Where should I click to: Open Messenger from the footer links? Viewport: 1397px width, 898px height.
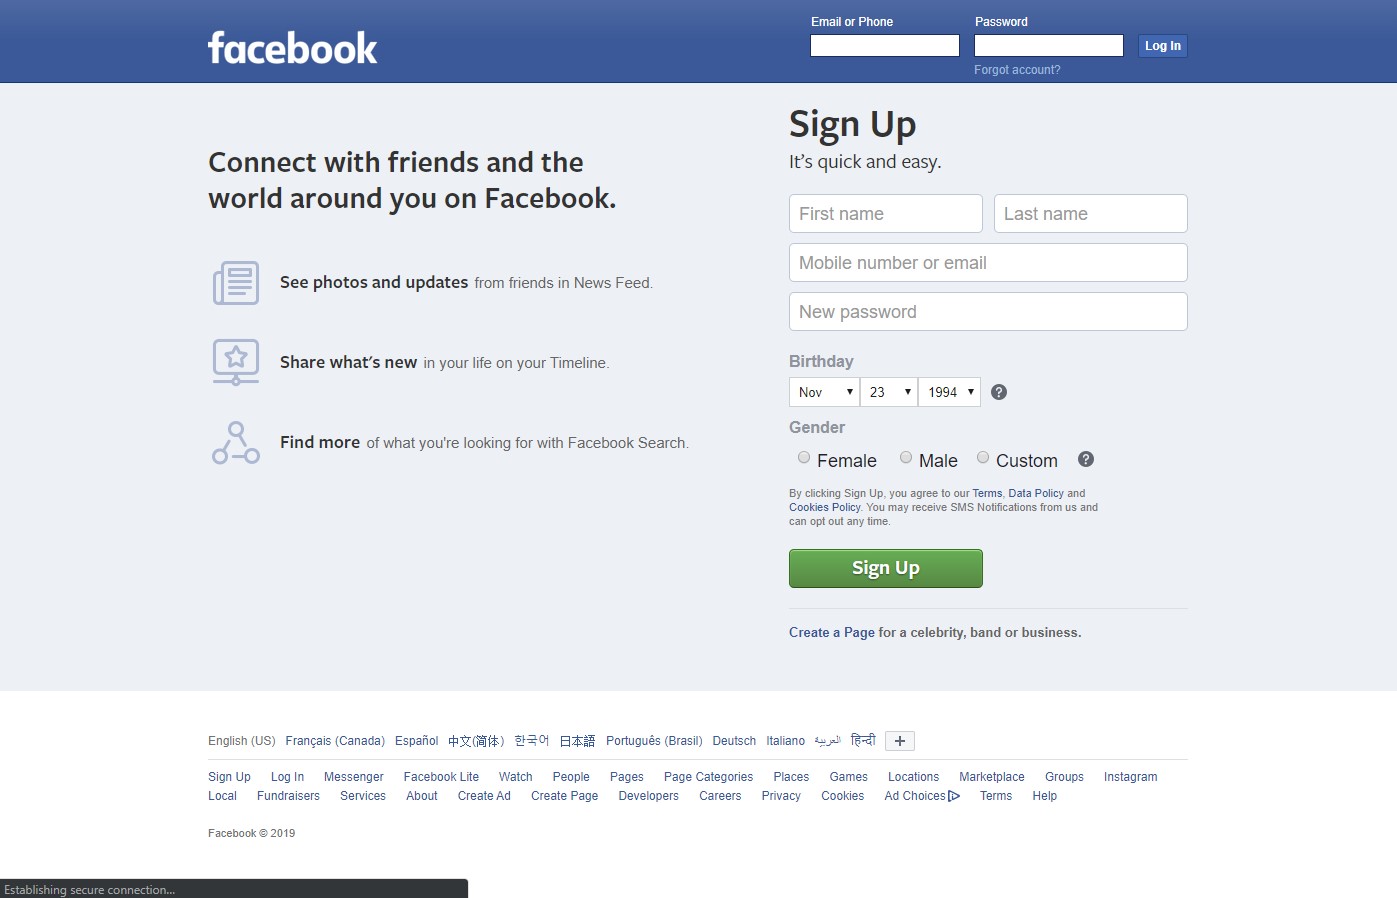[353, 777]
